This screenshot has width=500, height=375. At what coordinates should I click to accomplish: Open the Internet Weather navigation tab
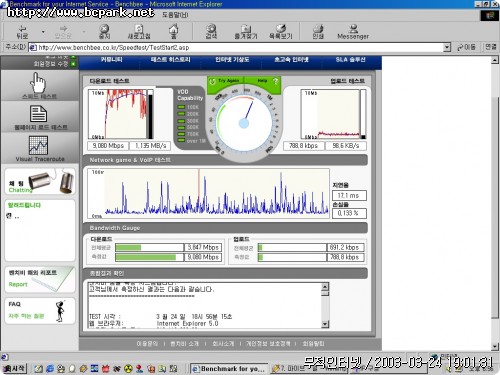coord(232,60)
